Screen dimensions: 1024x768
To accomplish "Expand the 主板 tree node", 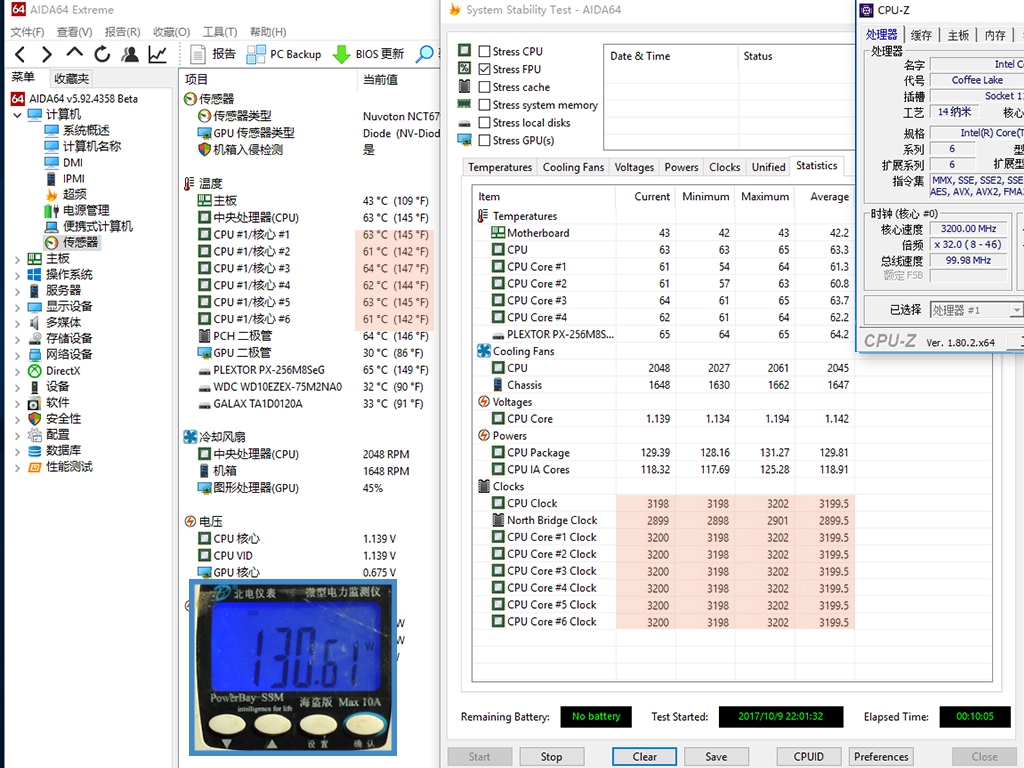I will point(18,259).
